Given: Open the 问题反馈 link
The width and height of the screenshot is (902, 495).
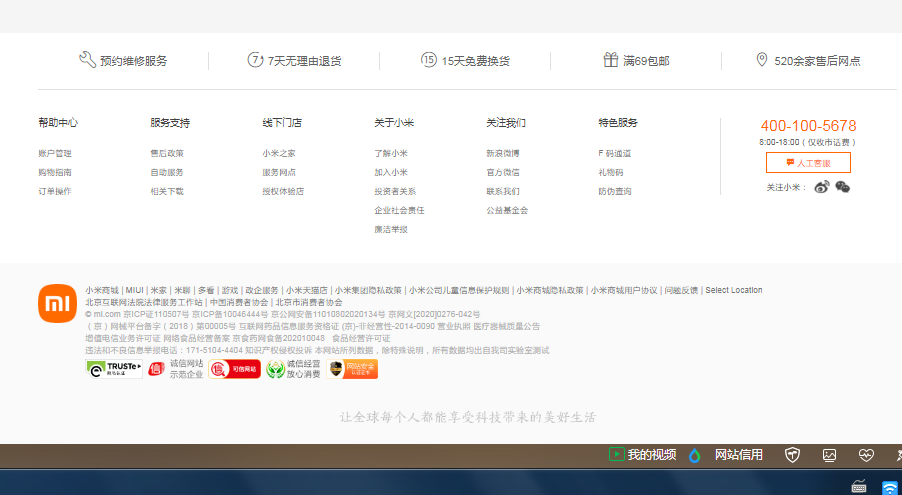Looking at the screenshot, I should click(x=681, y=290).
